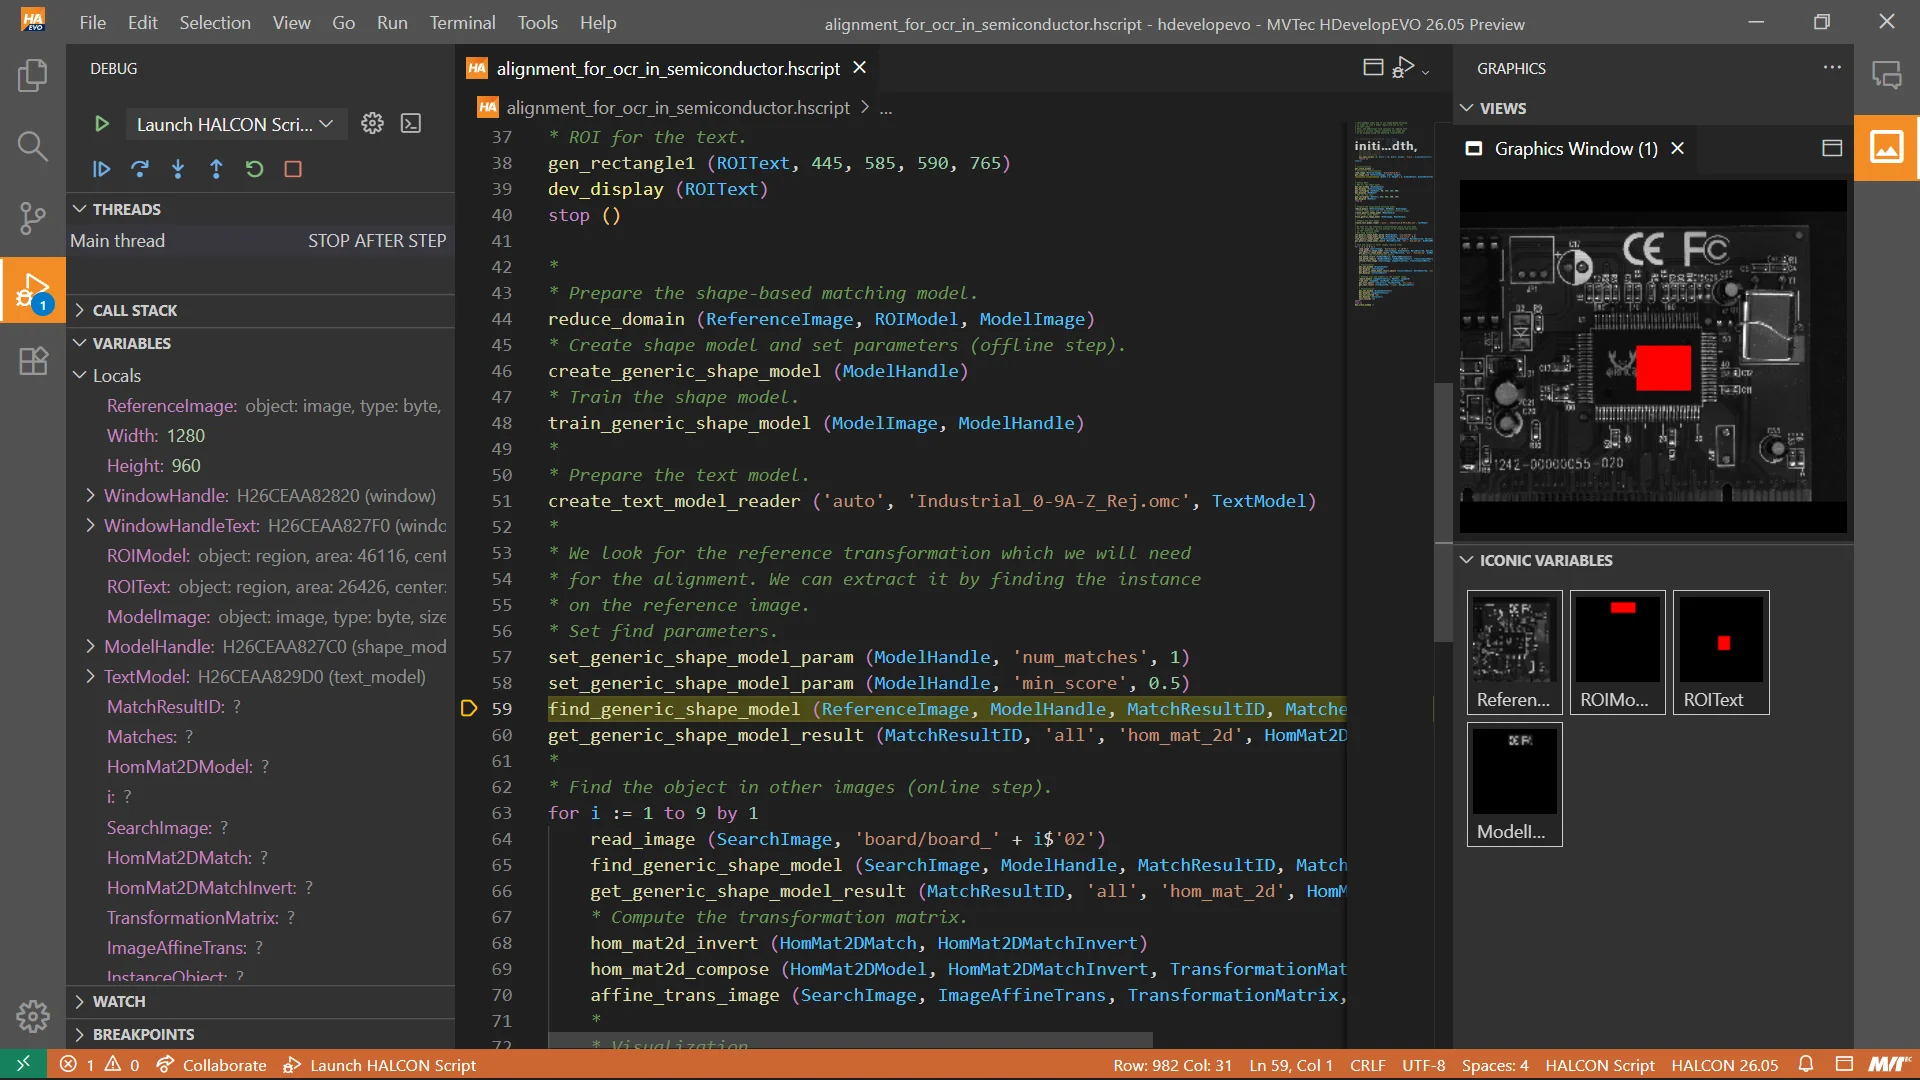This screenshot has height=1080, width=1920.
Task: Toggle breakpoint marker at line 59
Action: pyautogui.click(x=469, y=708)
